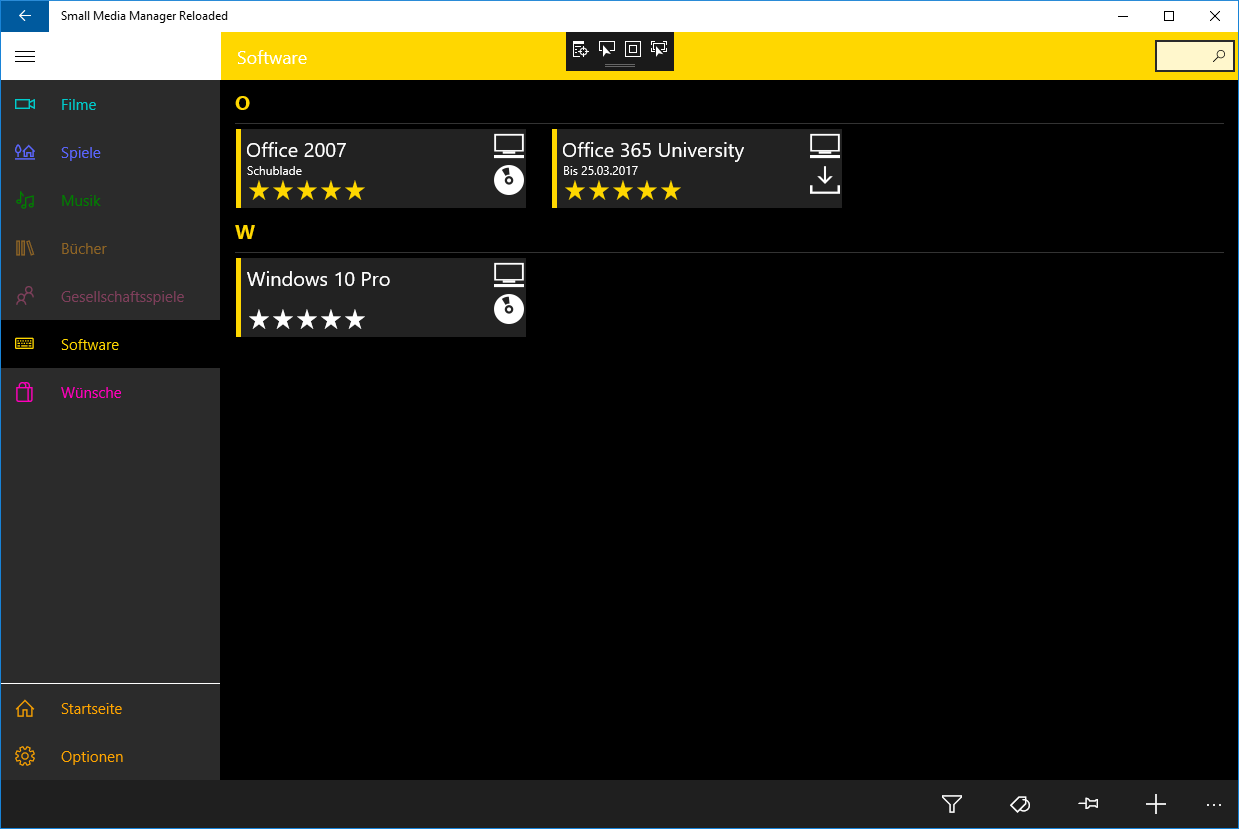The image size is (1239, 829).
Task: Click the star rating of Windows 10 Pro
Action: click(x=307, y=320)
